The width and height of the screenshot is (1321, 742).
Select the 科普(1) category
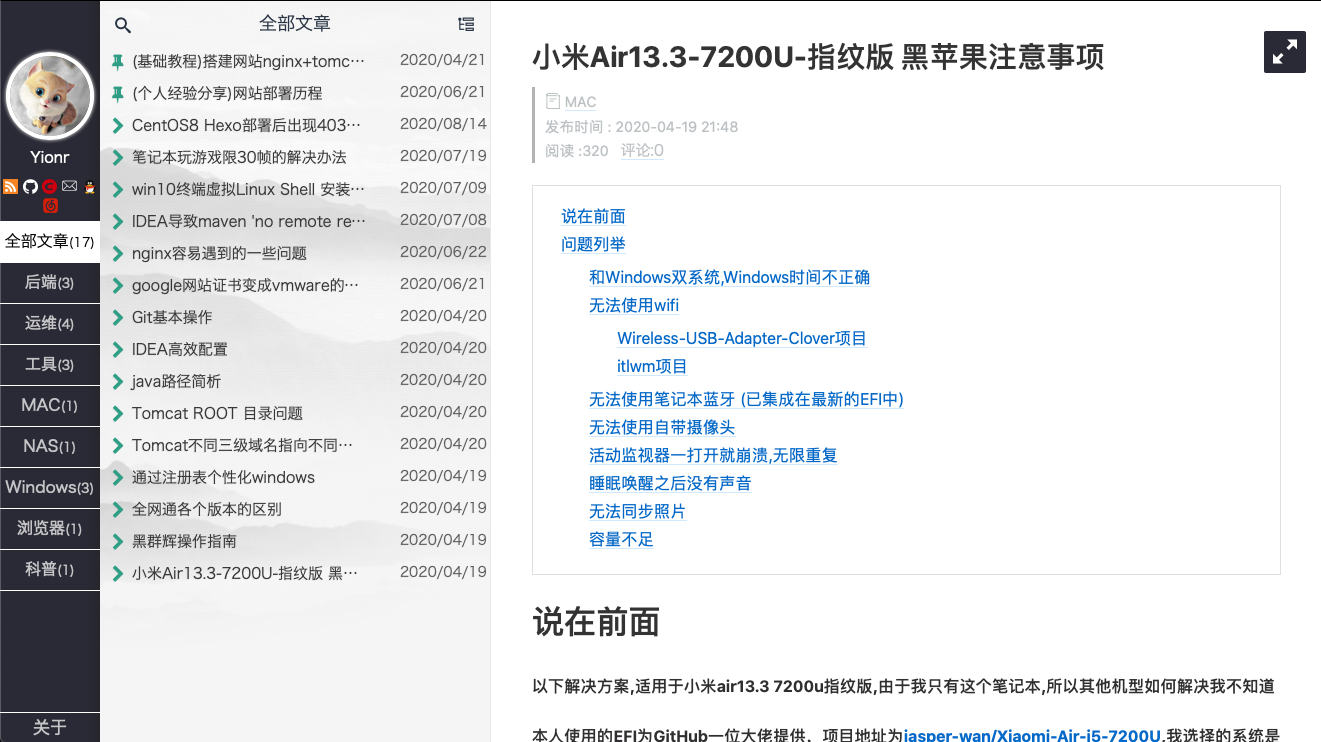click(x=50, y=570)
